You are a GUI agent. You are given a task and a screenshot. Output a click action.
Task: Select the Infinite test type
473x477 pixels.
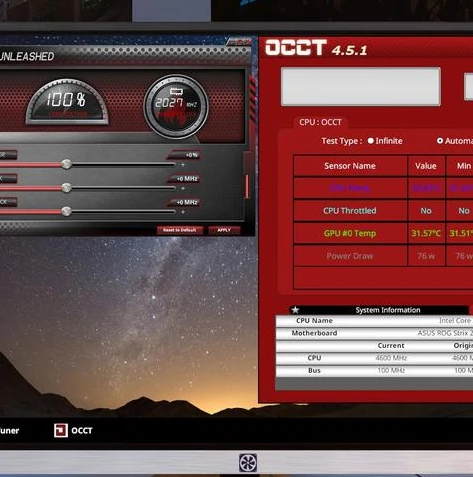[385, 141]
